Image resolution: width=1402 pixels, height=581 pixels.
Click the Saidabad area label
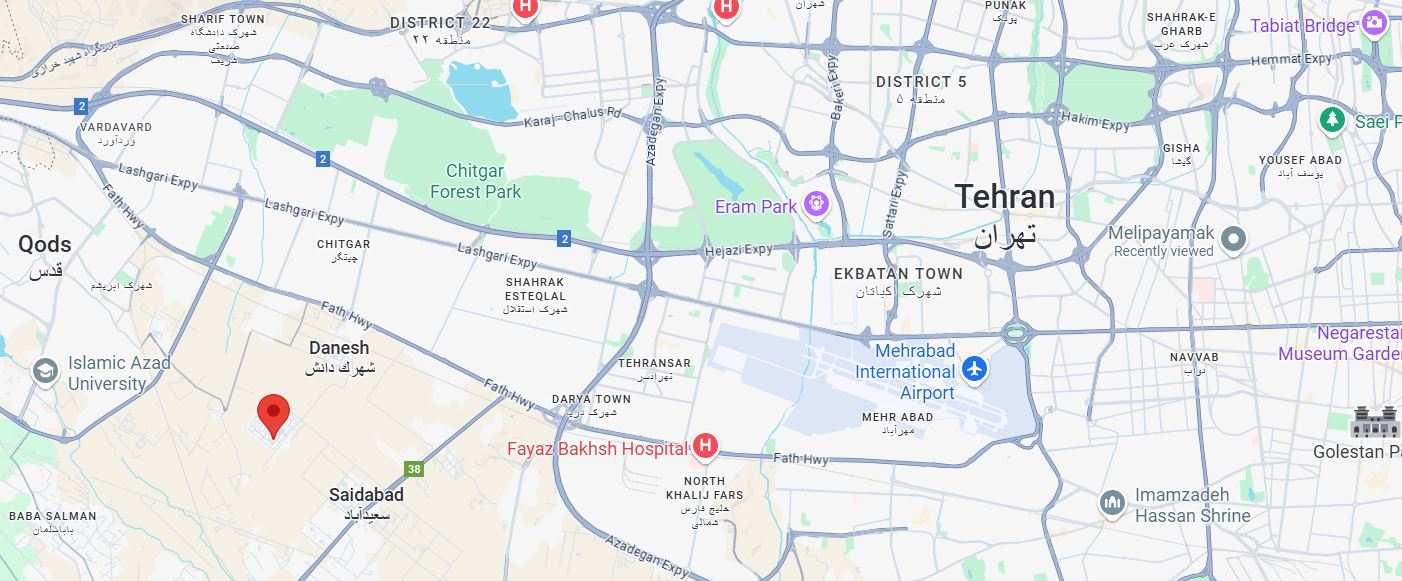(x=366, y=495)
